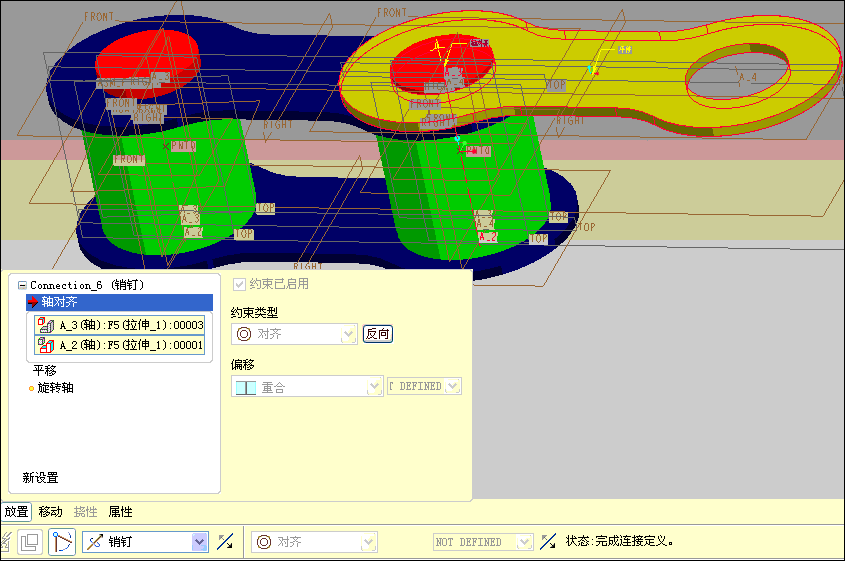This screenshot has width=845, height=561.
Task: Switch to the 属性 tab
Action: (120, 511)
